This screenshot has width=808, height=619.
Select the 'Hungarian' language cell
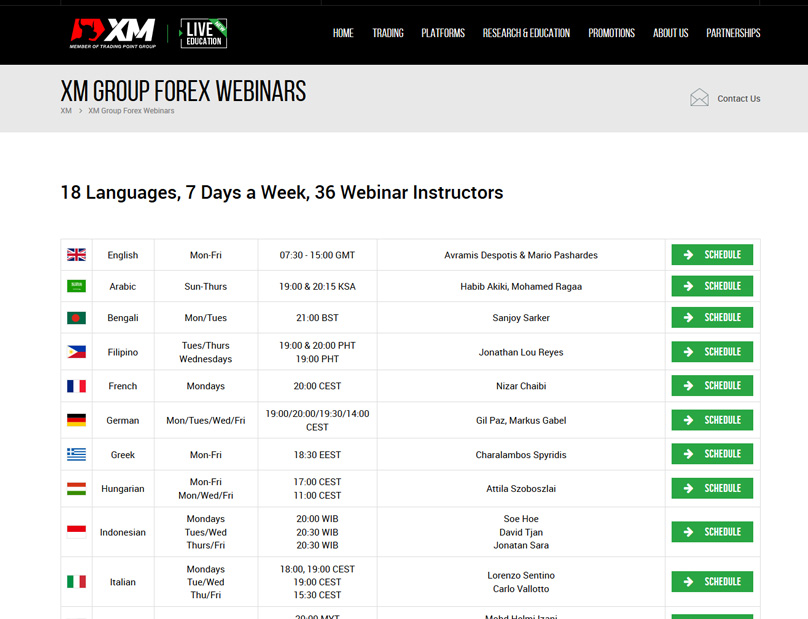pos(123,489)
